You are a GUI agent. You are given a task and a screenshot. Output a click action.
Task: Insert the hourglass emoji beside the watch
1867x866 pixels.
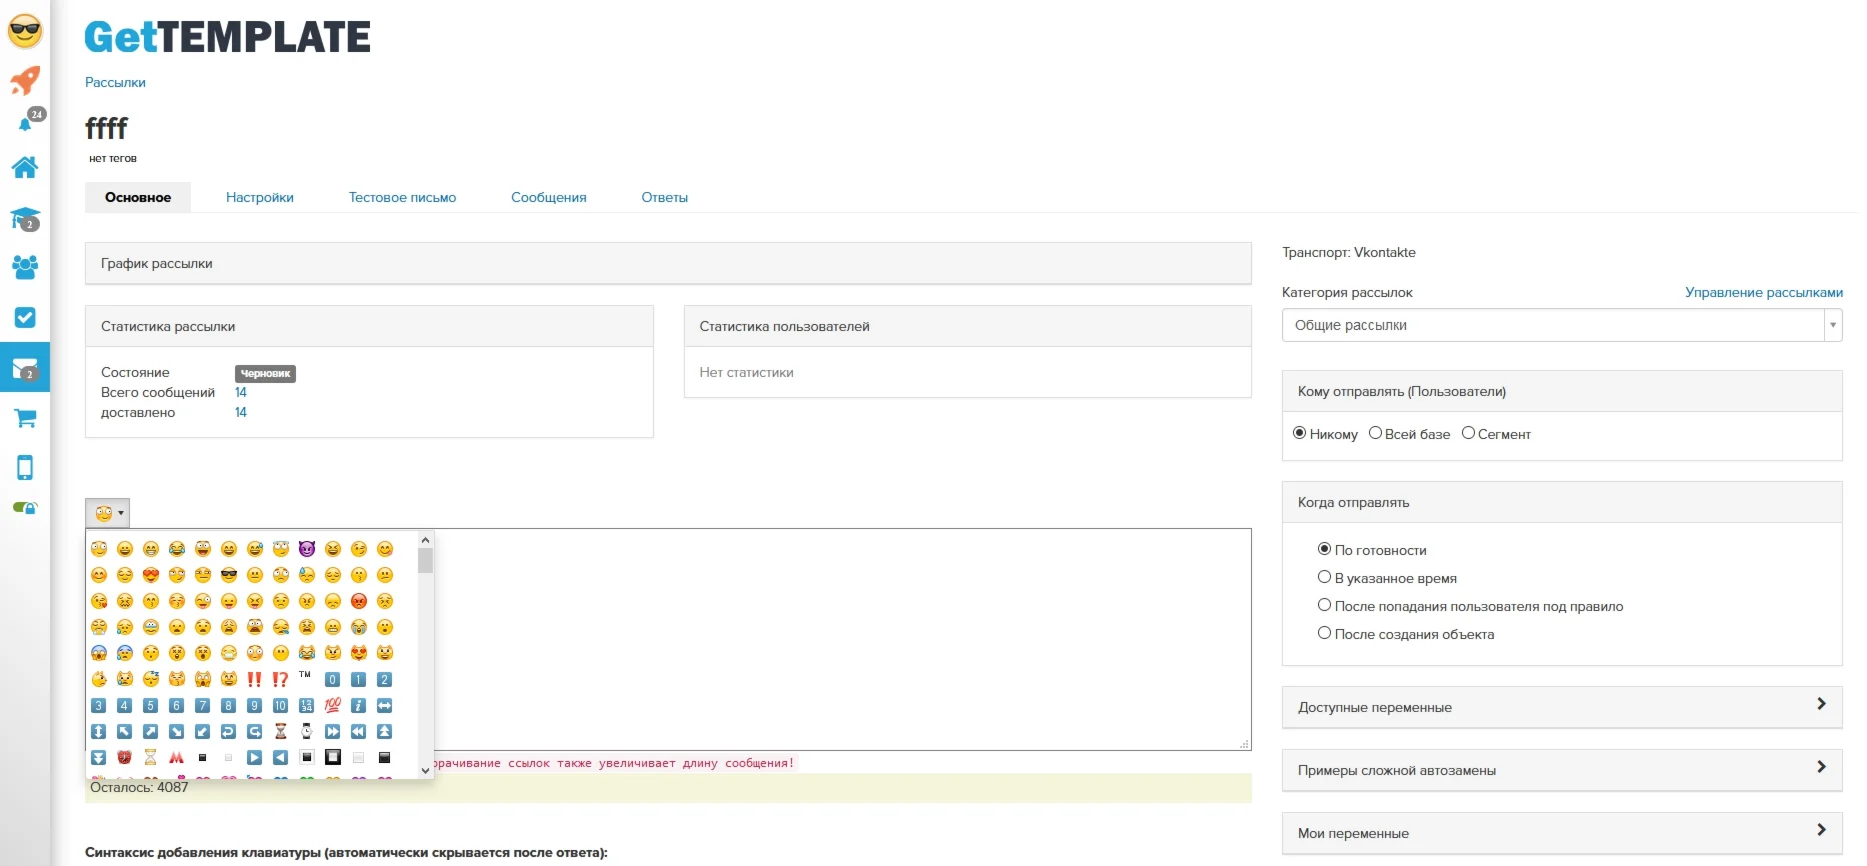[x=281, y=731]
